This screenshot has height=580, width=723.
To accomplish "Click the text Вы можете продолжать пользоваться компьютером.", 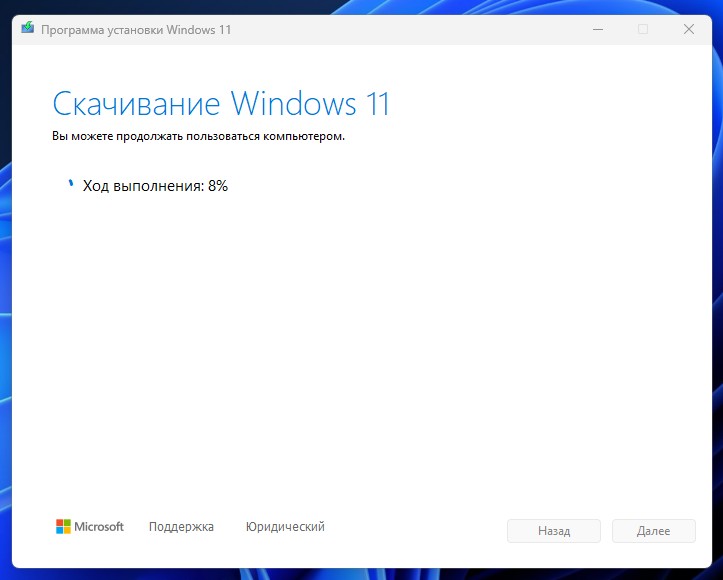I will (x=198, y=136).
